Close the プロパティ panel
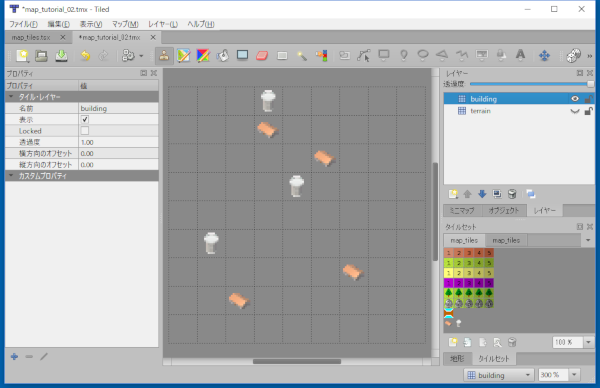This screenshot has height=388, width=600. coord(154,73)
